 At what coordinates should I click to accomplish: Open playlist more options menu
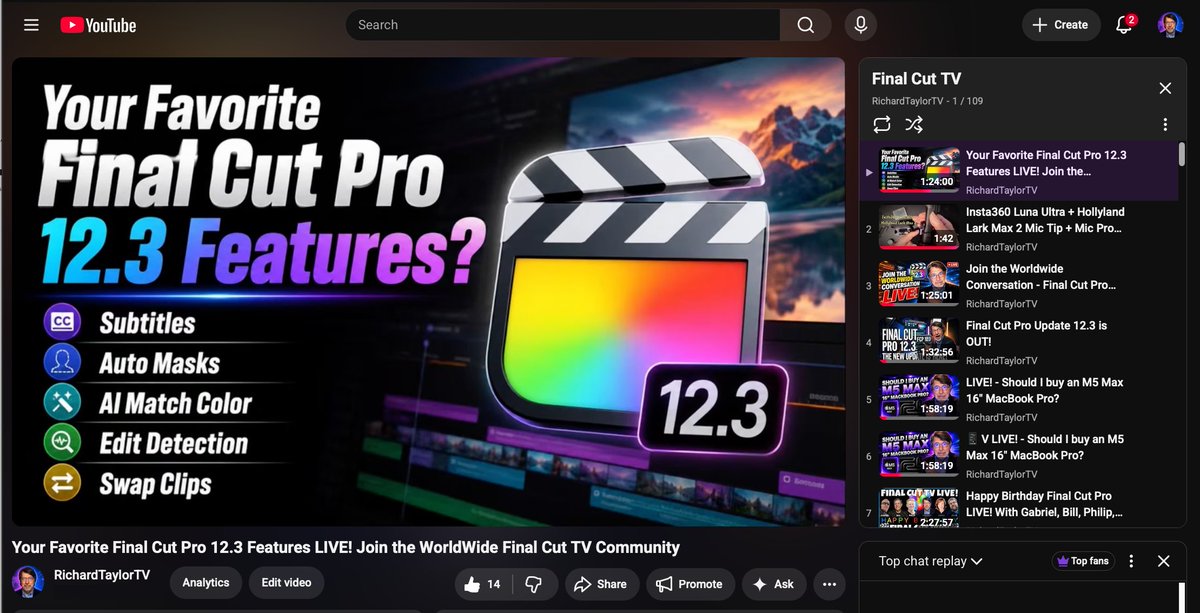coord(1165,125)
